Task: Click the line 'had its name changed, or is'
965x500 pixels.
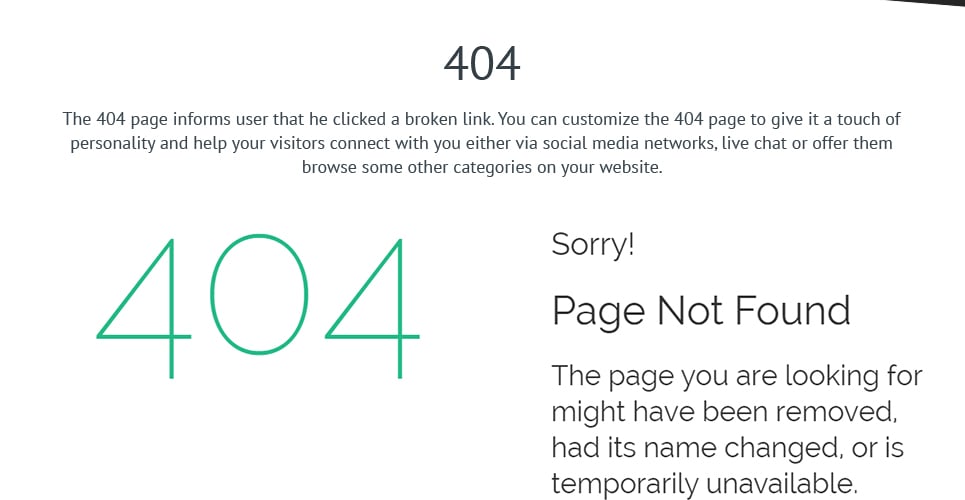Action: click(x=727, y=448)
